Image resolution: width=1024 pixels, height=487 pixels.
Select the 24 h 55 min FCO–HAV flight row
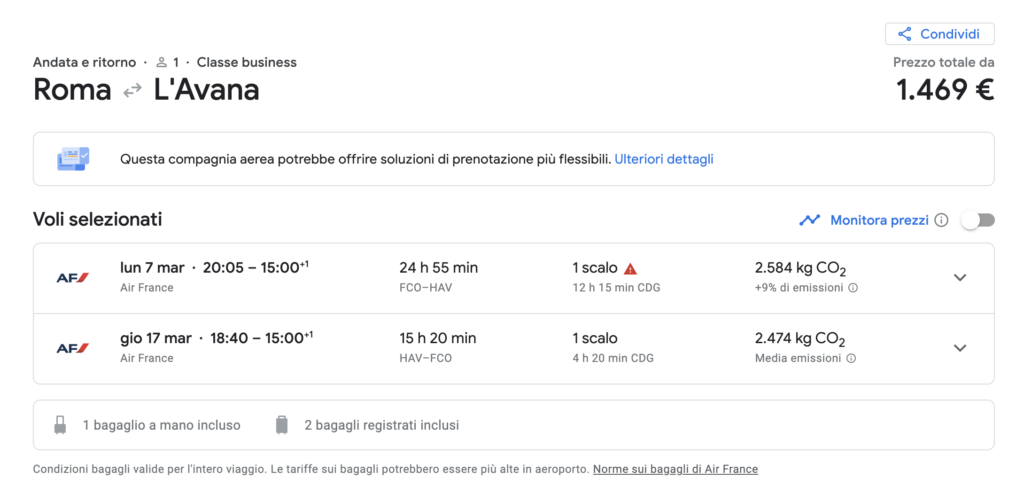pos(513,278)
